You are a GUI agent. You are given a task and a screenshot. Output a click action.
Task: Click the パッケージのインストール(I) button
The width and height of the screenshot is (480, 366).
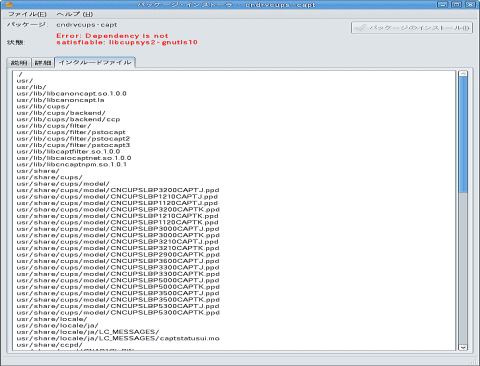[412, 28]
